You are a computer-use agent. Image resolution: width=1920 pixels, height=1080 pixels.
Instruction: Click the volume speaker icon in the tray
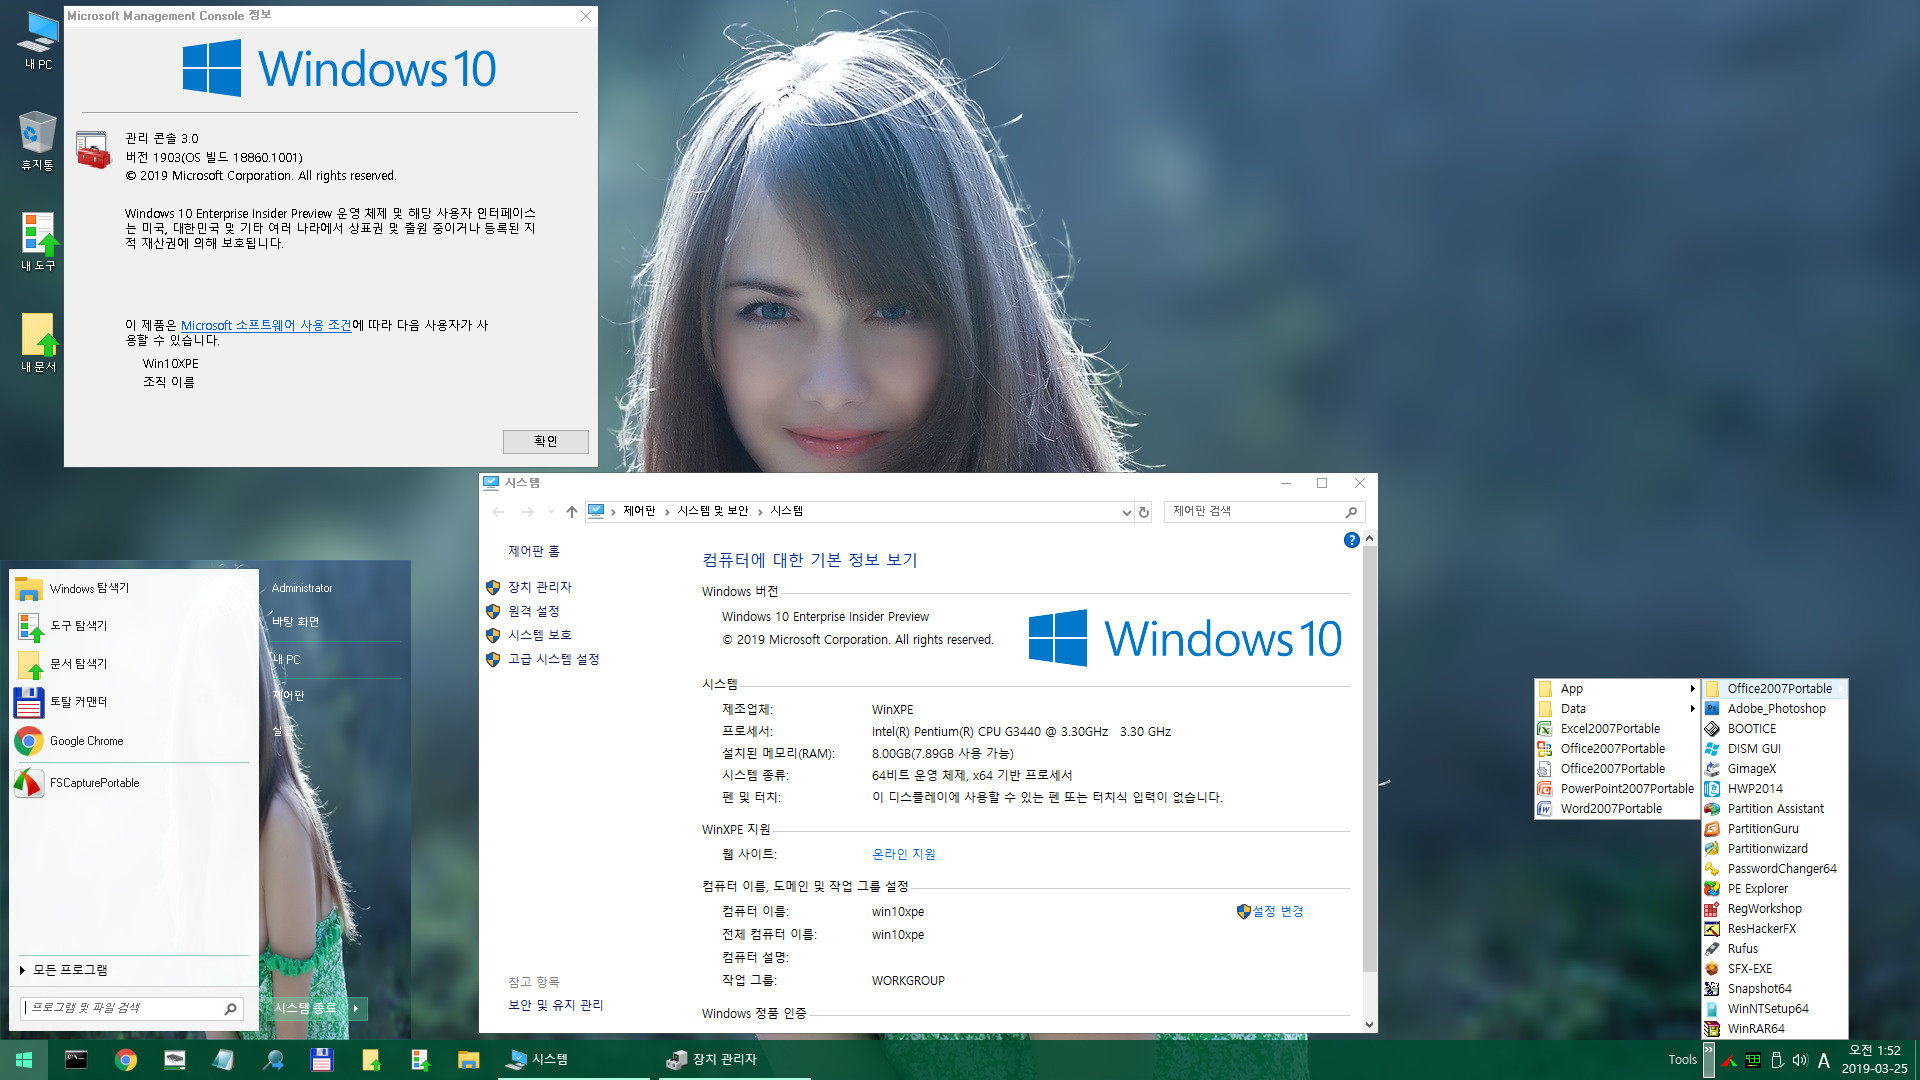(1800, 1060)
